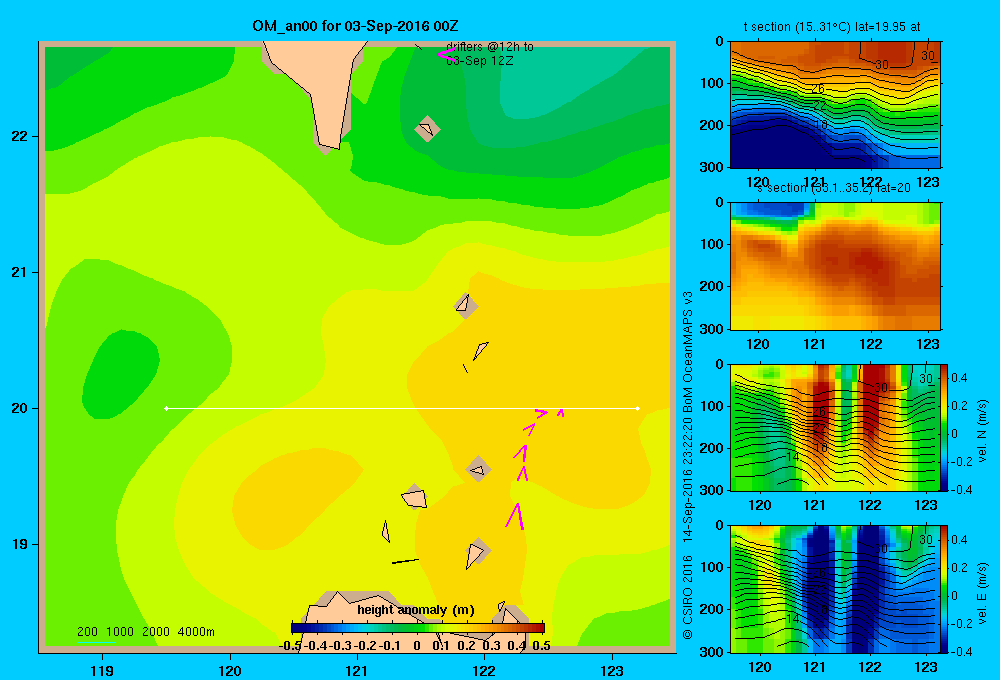Screen dimensions: 1000x680
Task: Click main map longitude label 123
Action: tap(612, 670)
